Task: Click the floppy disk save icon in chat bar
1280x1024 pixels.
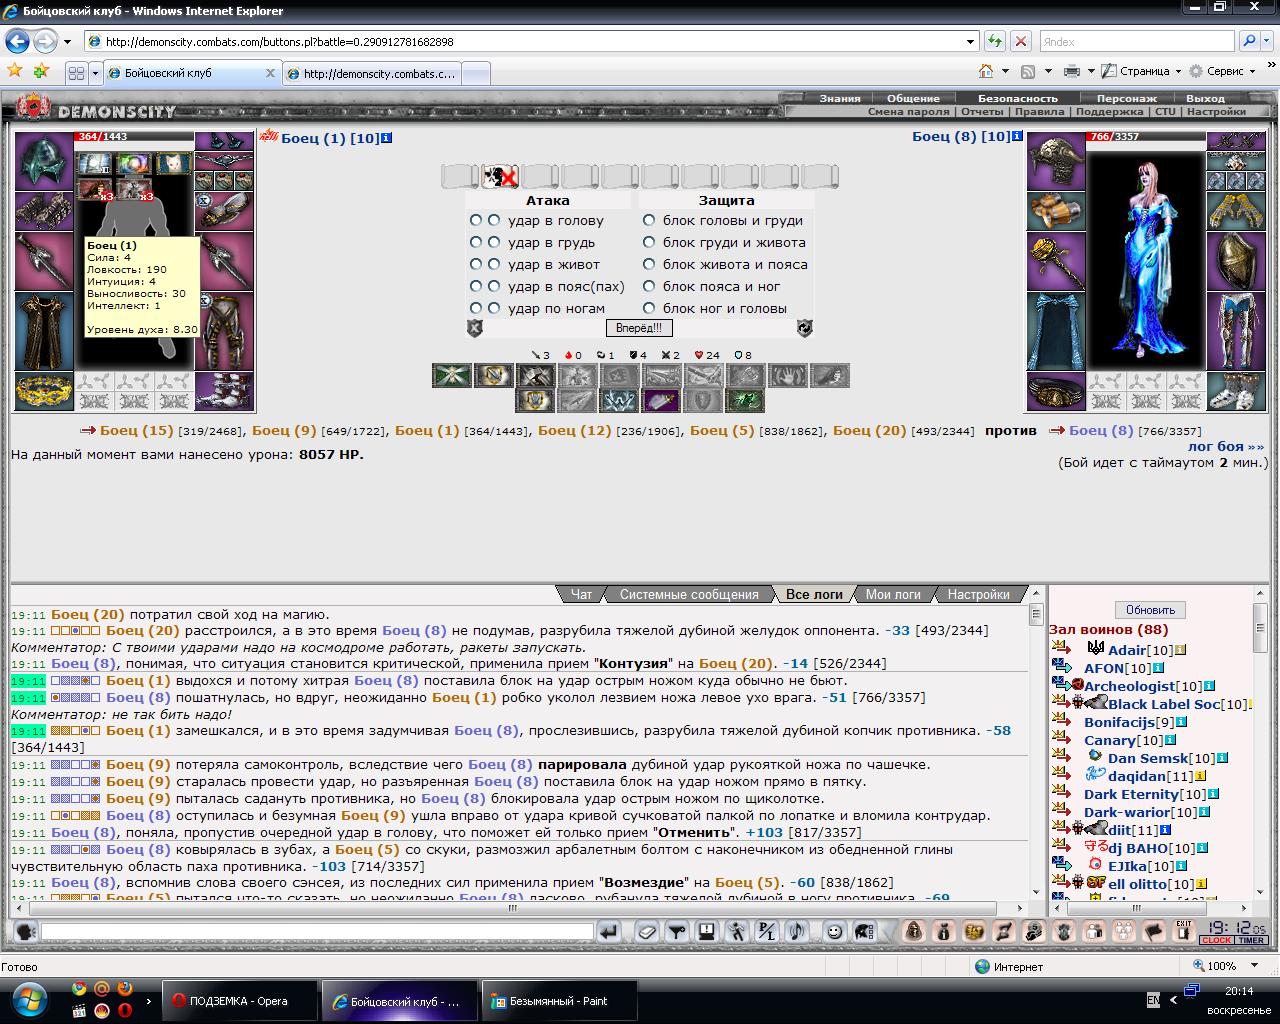Action: pyautogui.click(x=707, y=932)
